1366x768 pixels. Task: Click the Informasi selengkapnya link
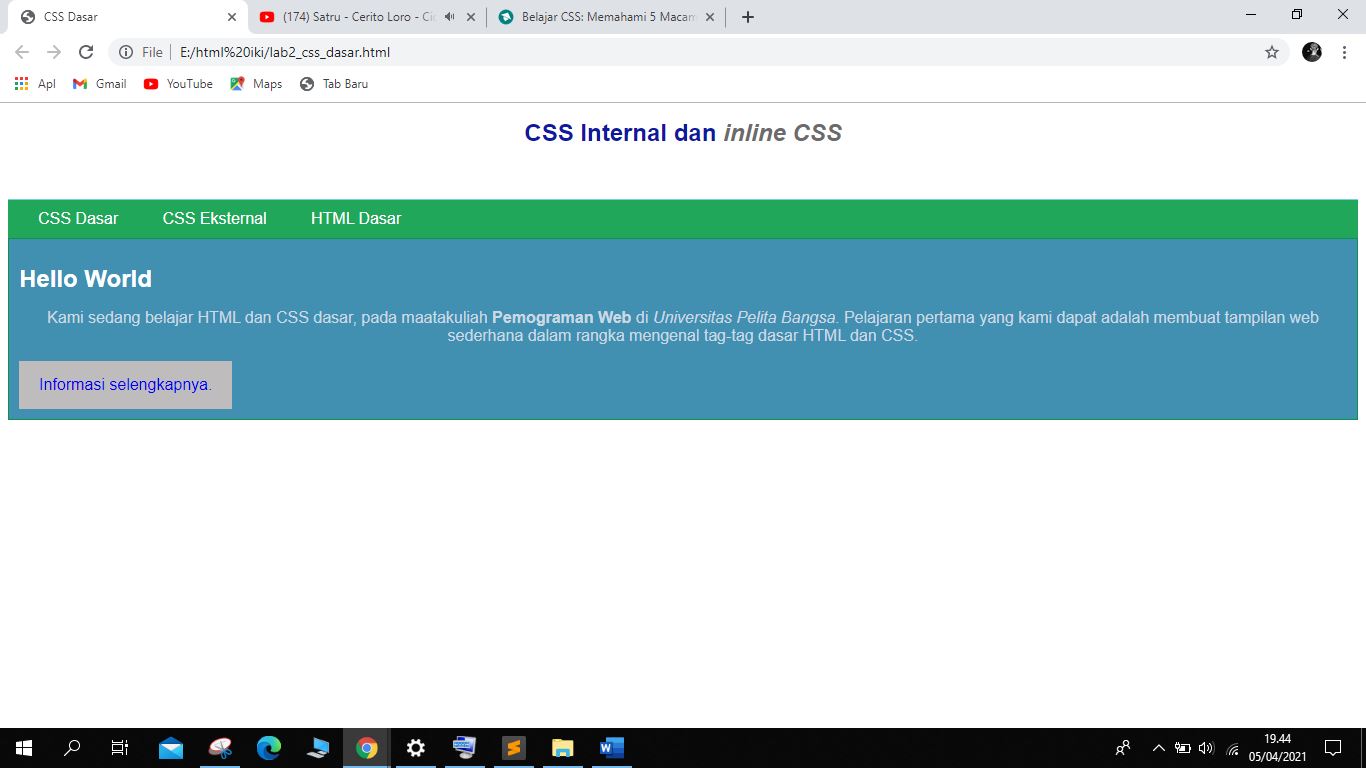coord(124,384)
